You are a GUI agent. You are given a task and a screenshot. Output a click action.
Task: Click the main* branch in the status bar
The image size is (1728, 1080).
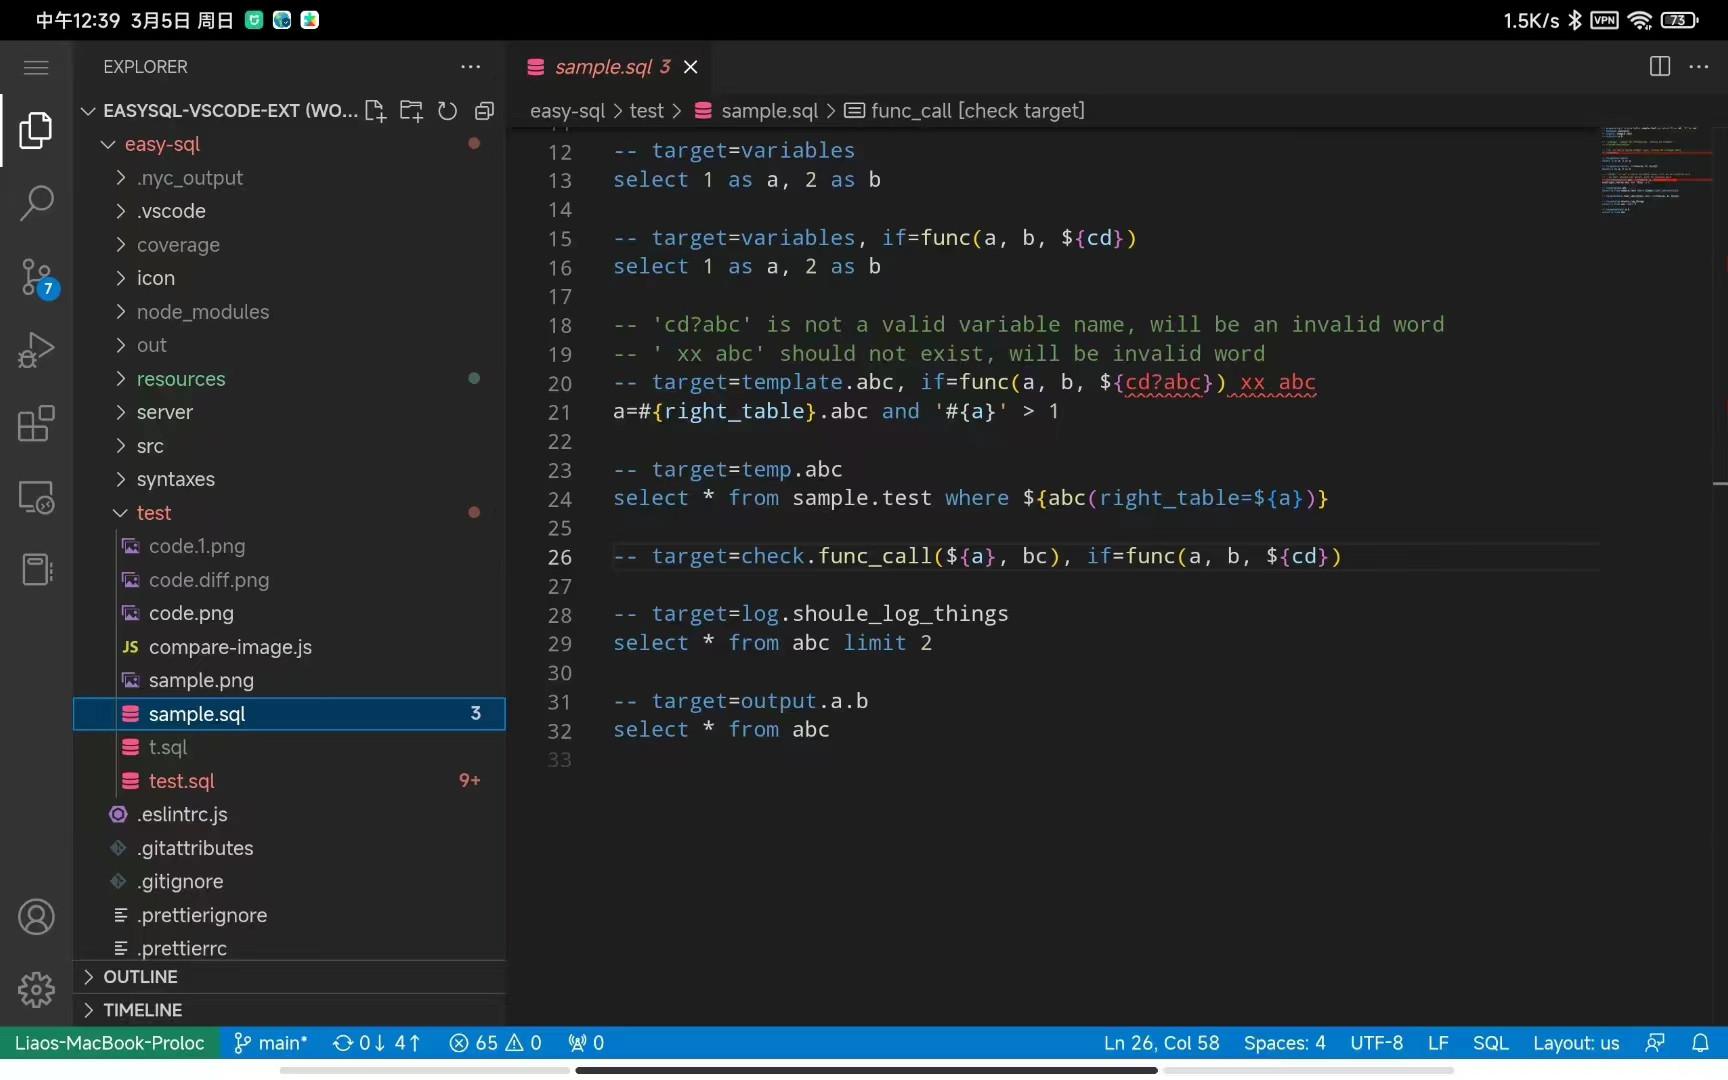[x=269, y=1042]
